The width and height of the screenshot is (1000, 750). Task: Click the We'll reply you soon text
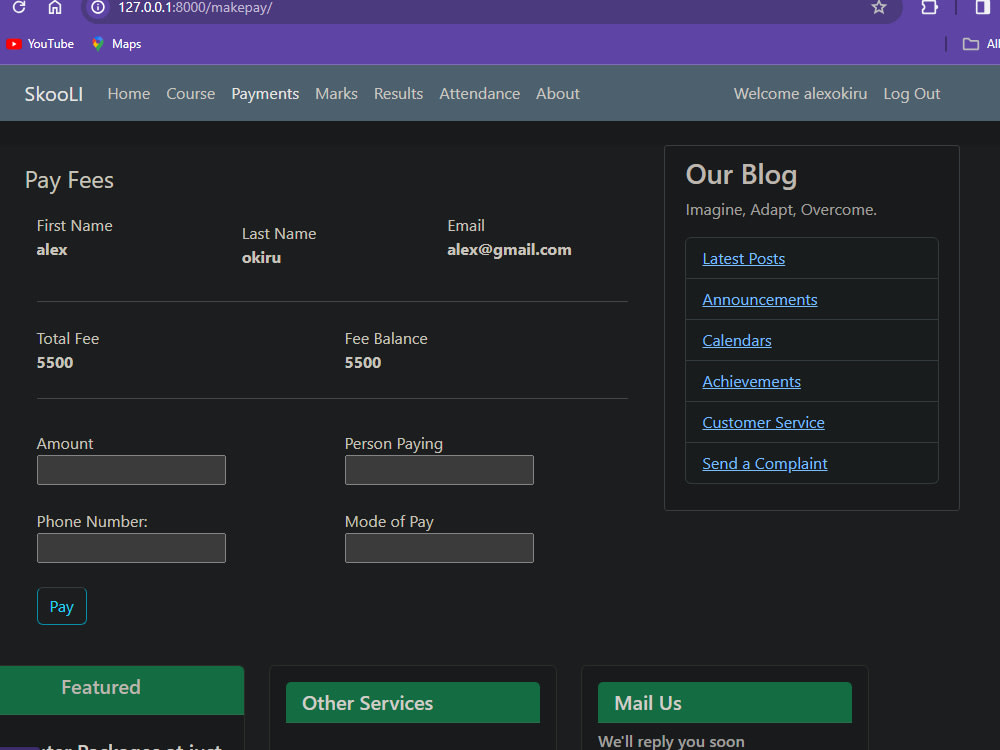(671, 741)
